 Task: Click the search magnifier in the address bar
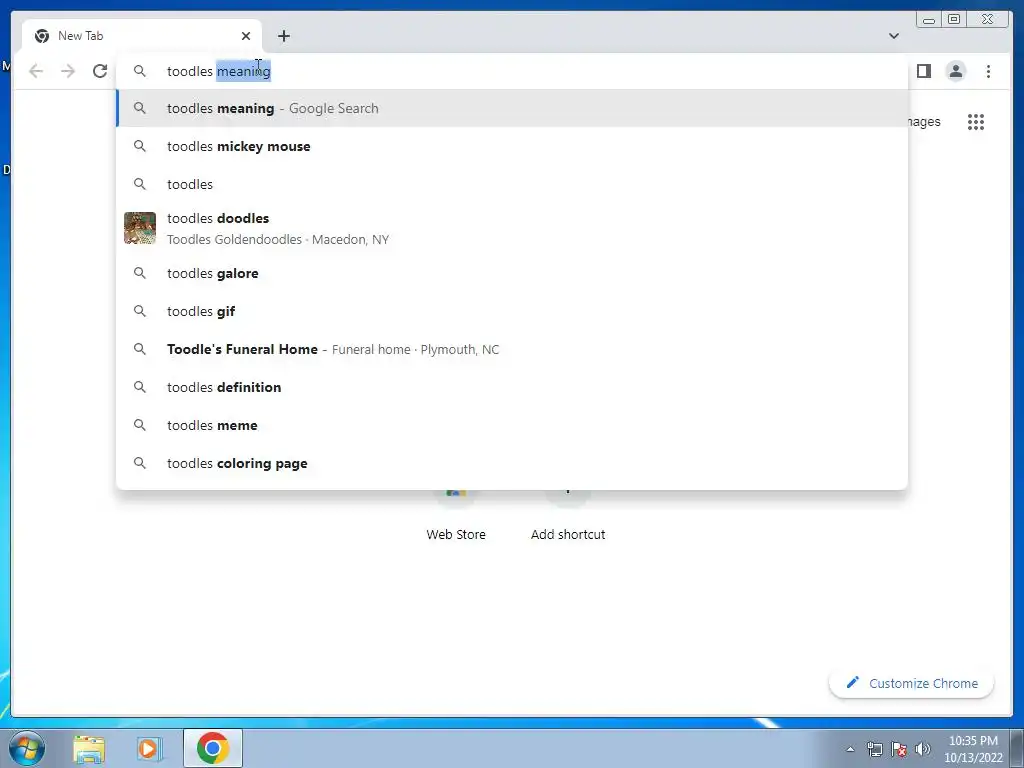[x=140, y=71]
